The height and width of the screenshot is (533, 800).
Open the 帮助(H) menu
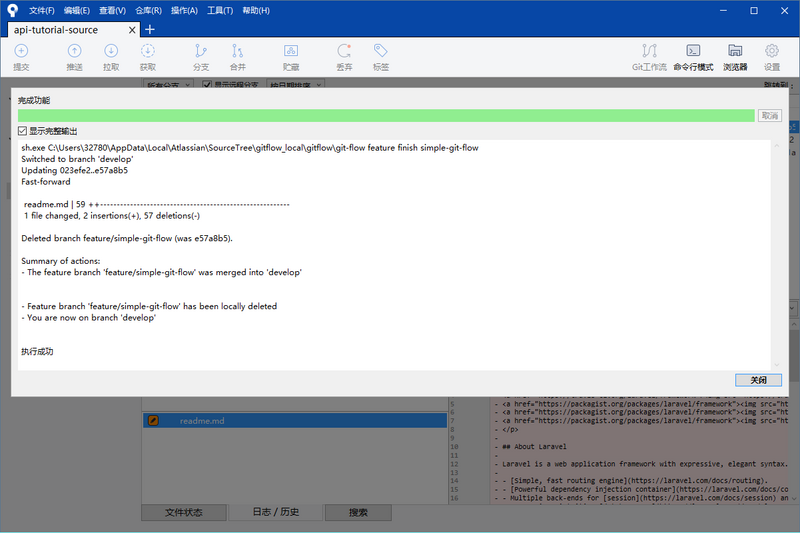[256, 11]
